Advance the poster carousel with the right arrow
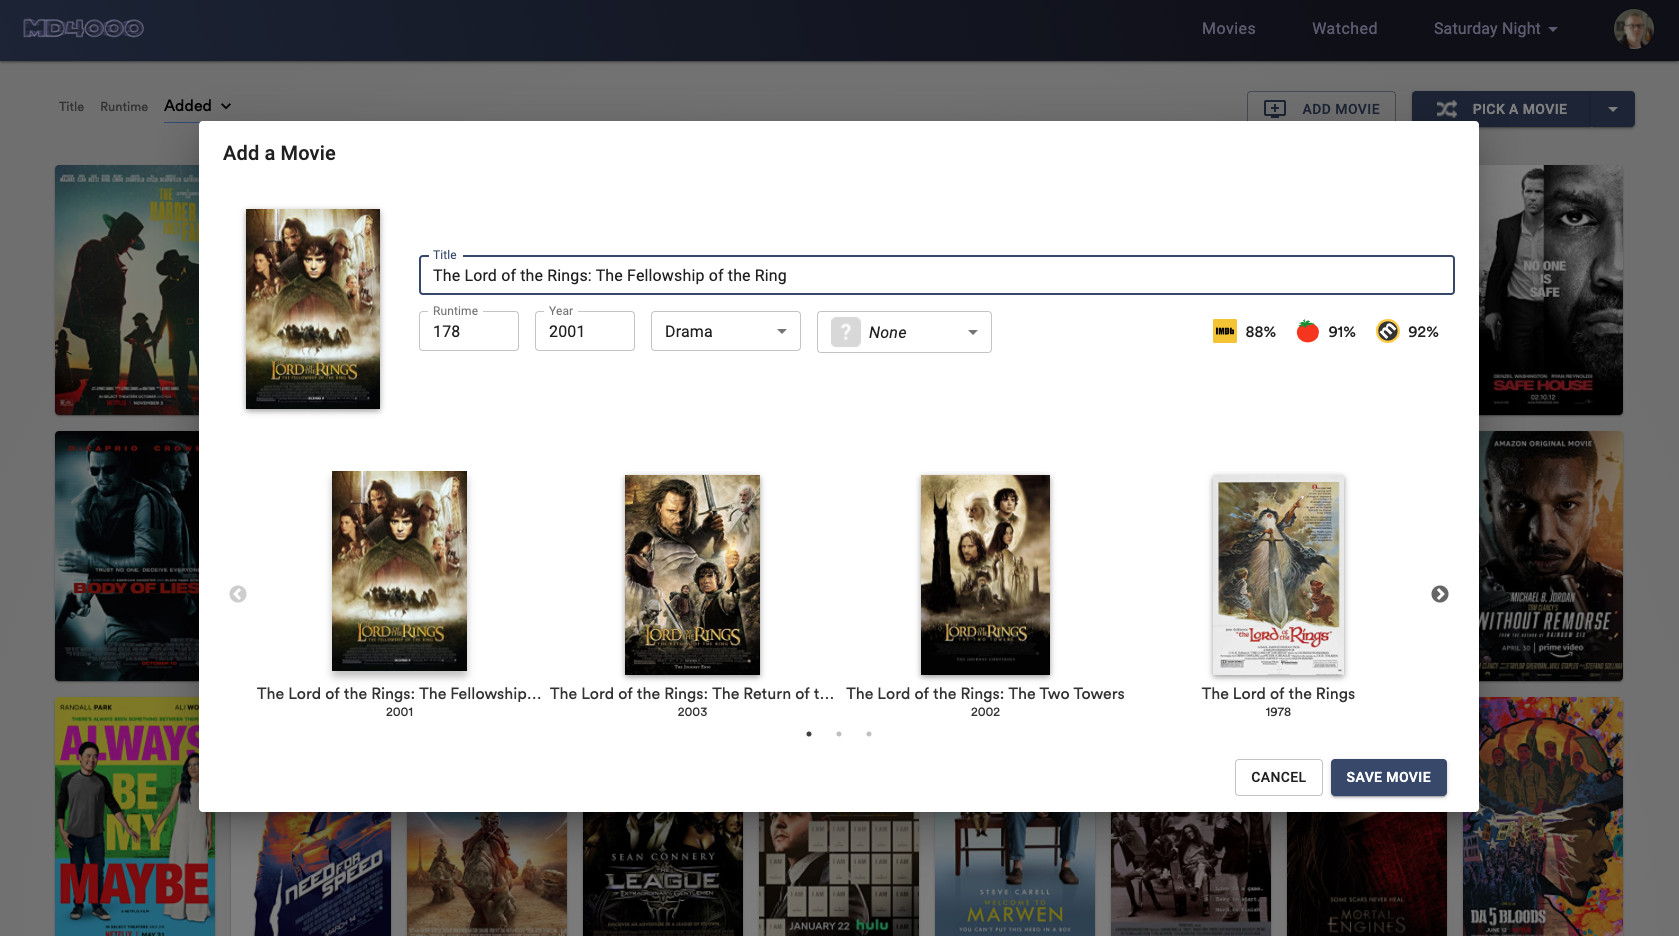The width and height of the screenshot is (1679, 936). tap(1440, 594)
